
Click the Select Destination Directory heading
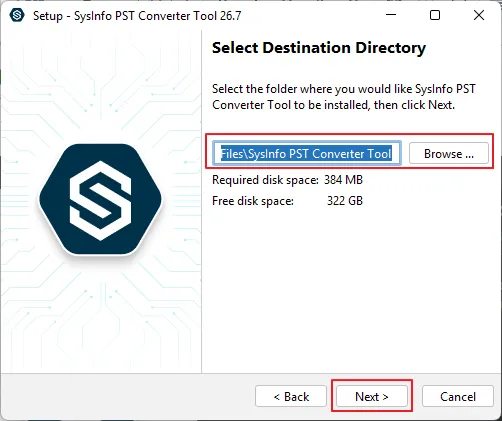[x=319, y=48]
